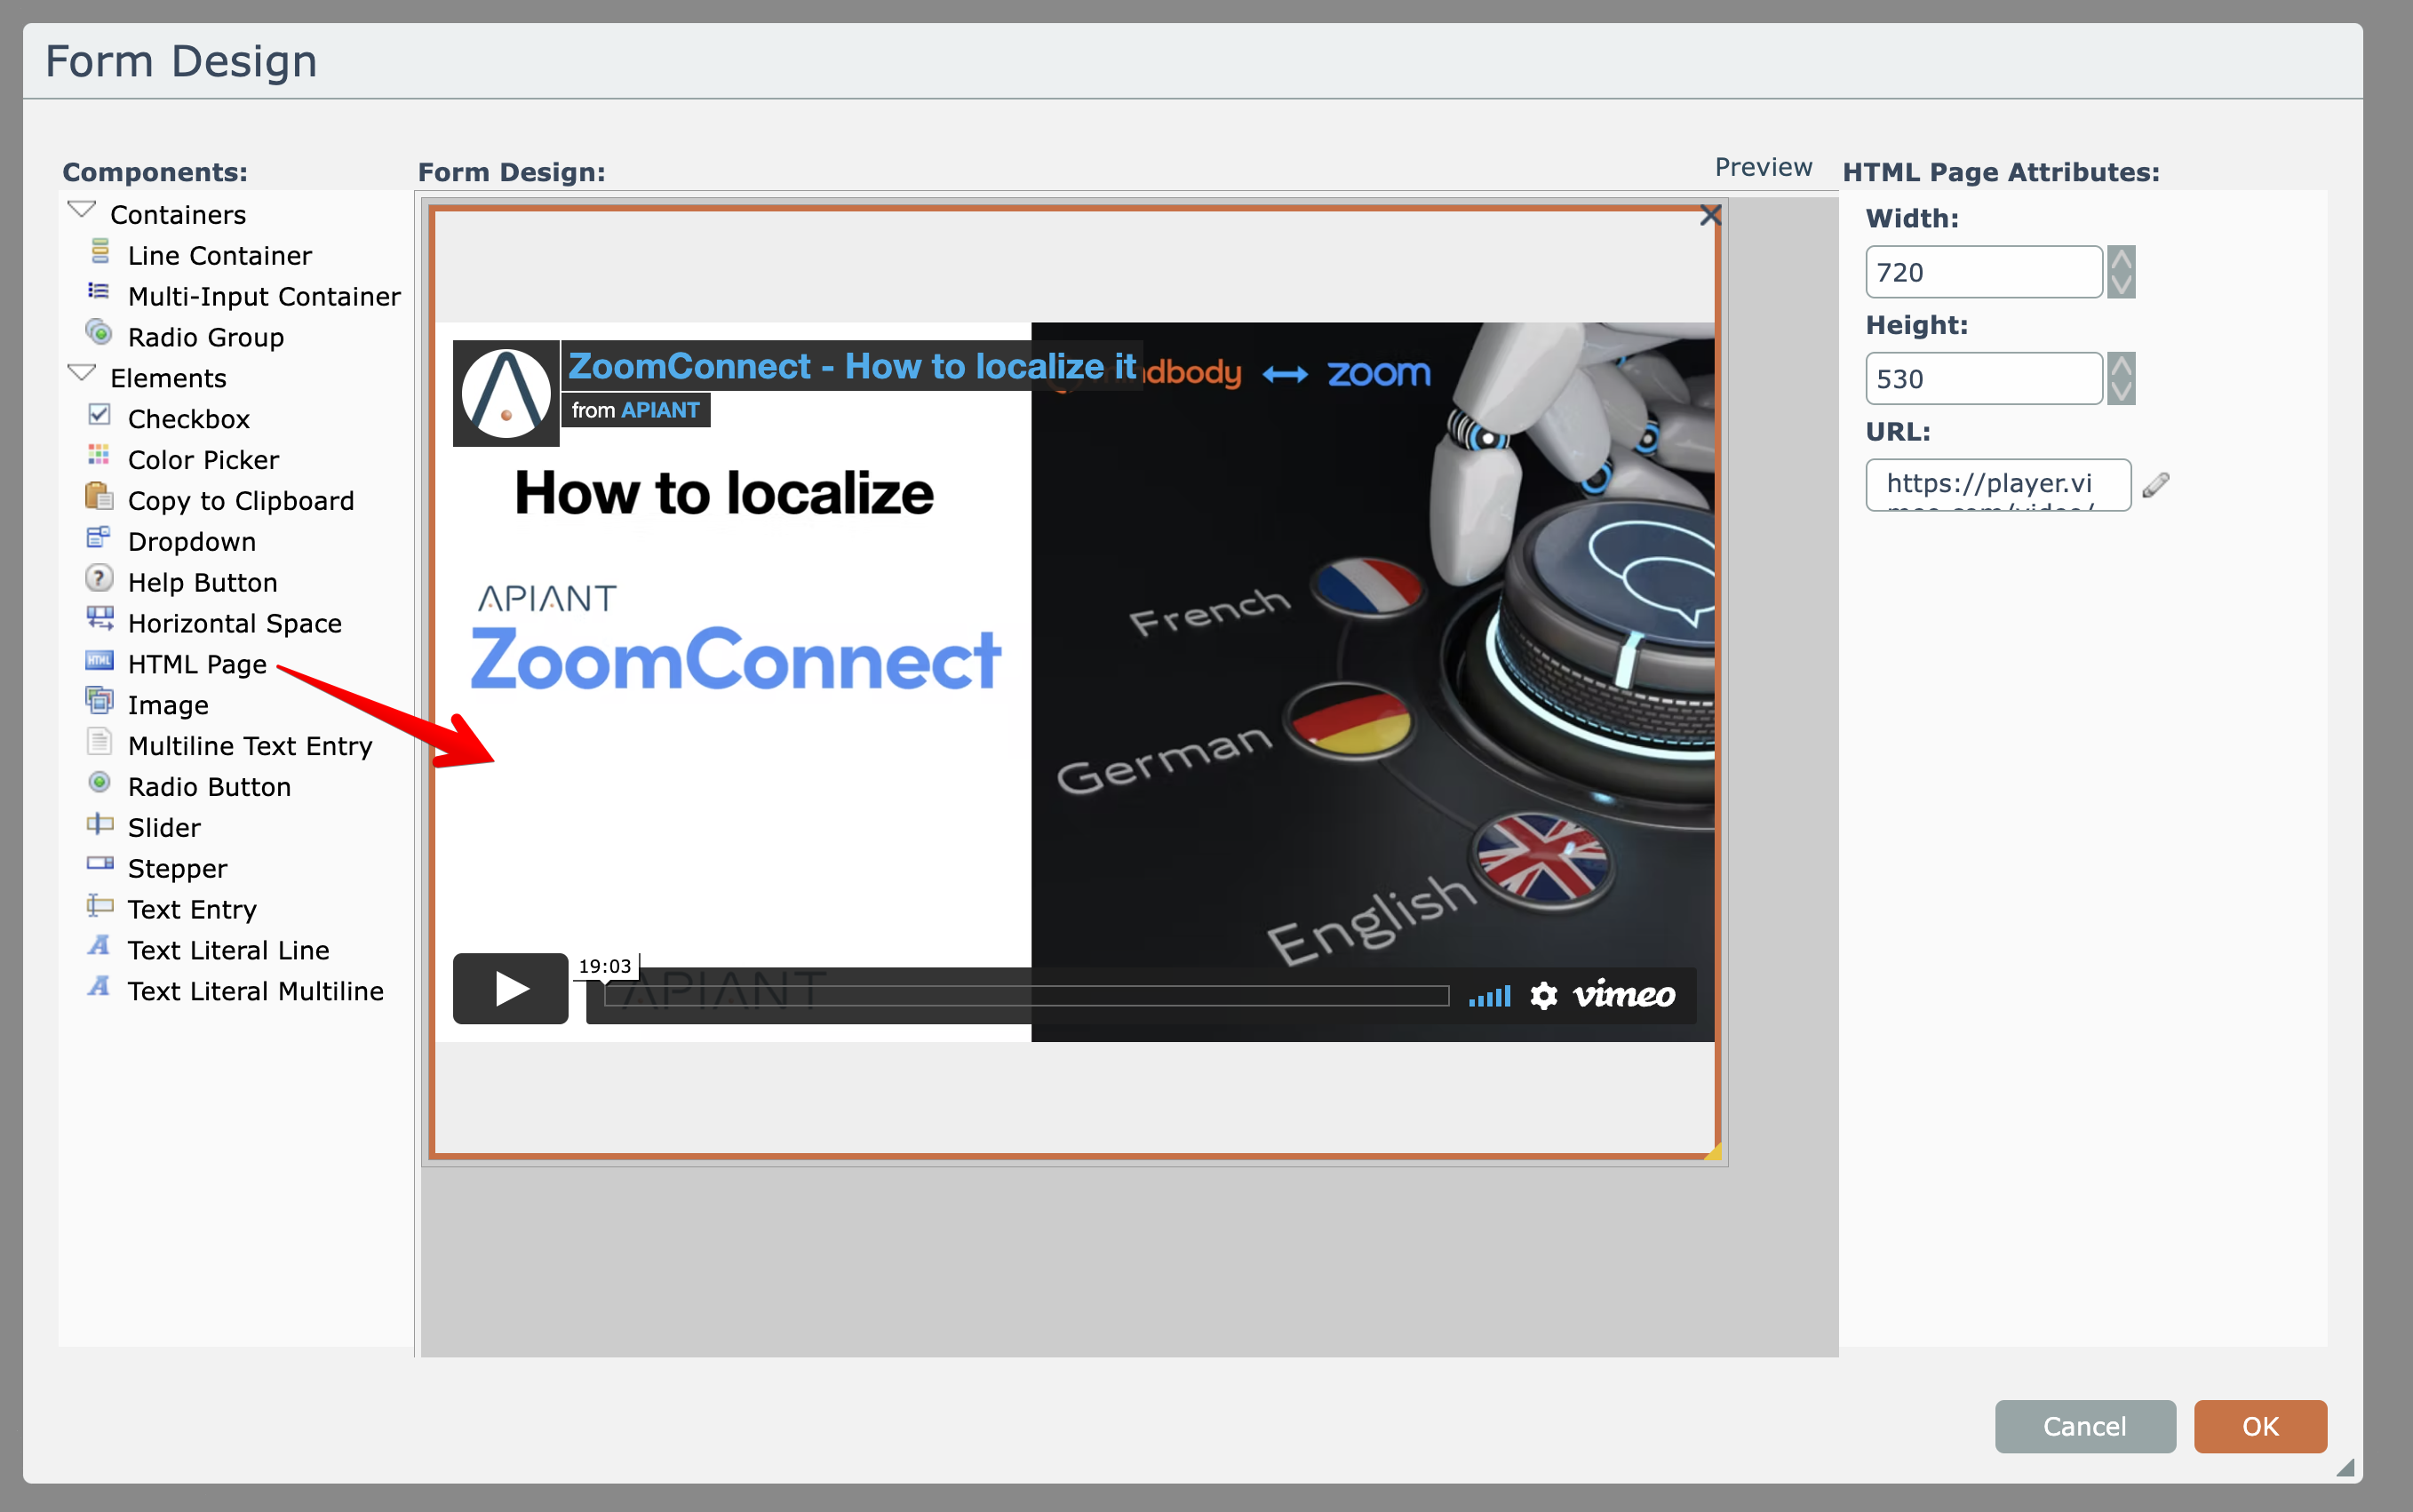Play the ZoomConnect video
Screen dimensions: 2413x1512
pyautogui.click(x=511, y=989)
